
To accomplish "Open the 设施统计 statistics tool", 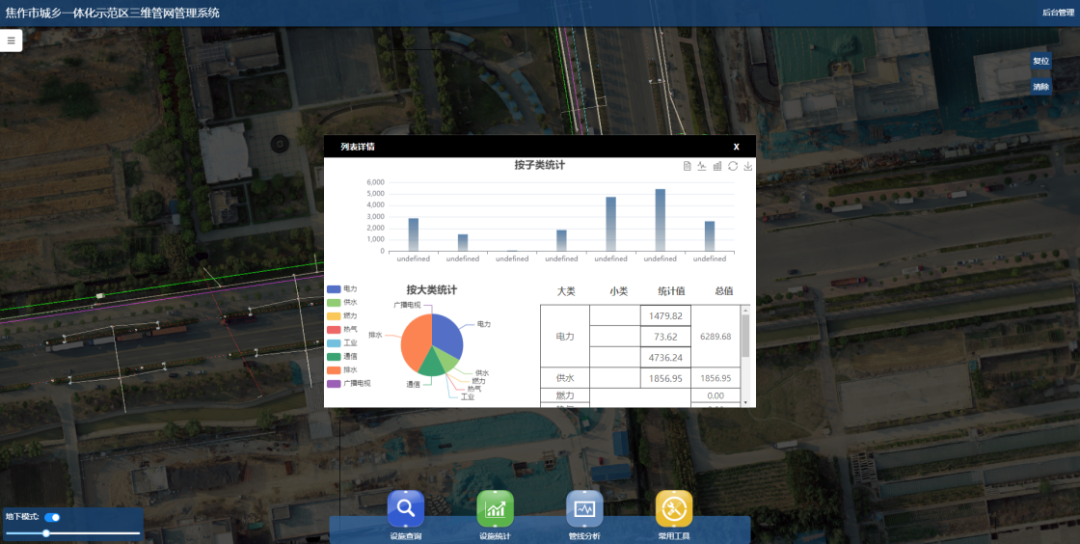I will (x=495, y=509).
